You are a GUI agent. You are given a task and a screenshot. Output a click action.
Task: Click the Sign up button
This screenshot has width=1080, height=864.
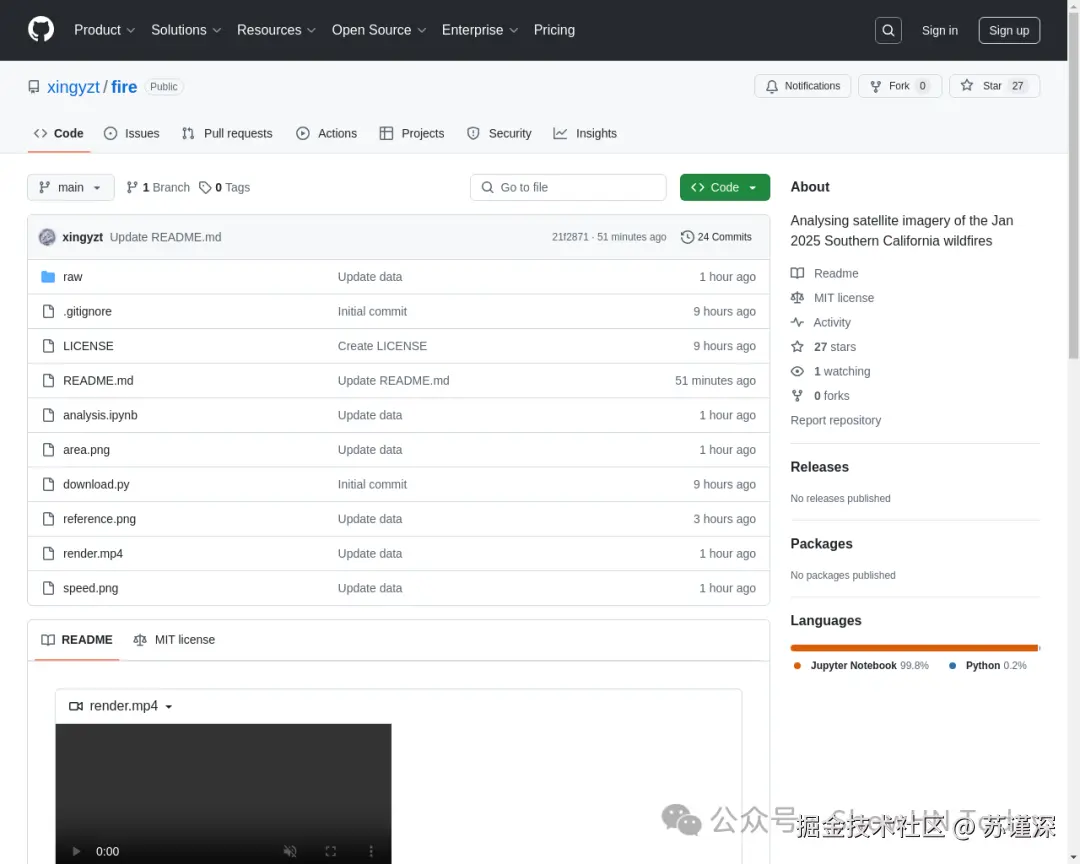1009,30
